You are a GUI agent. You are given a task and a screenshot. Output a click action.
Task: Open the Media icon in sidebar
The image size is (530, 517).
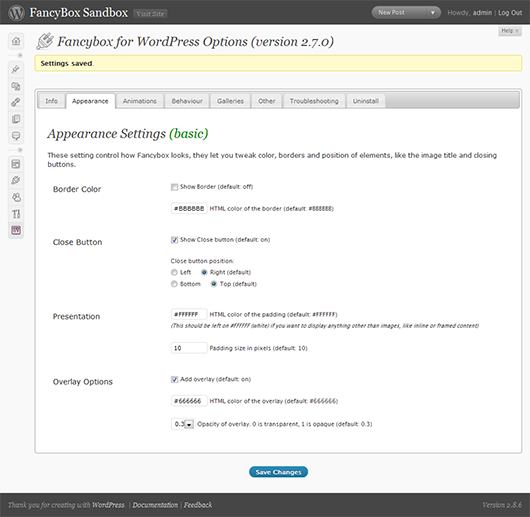click(x=16, y=86)
